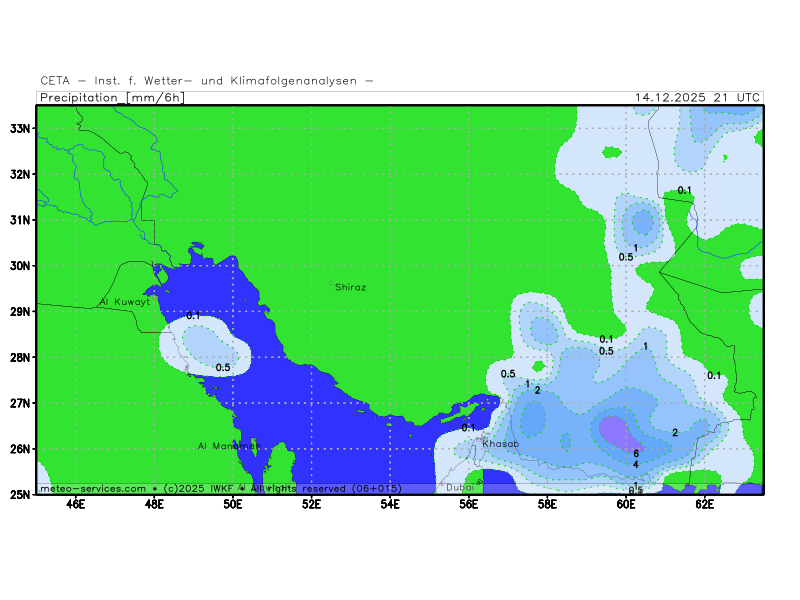Viewport: 800px width, 600px height.
Task: Click the Shiraz city label
Action: pyautogui.click(x=350, y=287)
